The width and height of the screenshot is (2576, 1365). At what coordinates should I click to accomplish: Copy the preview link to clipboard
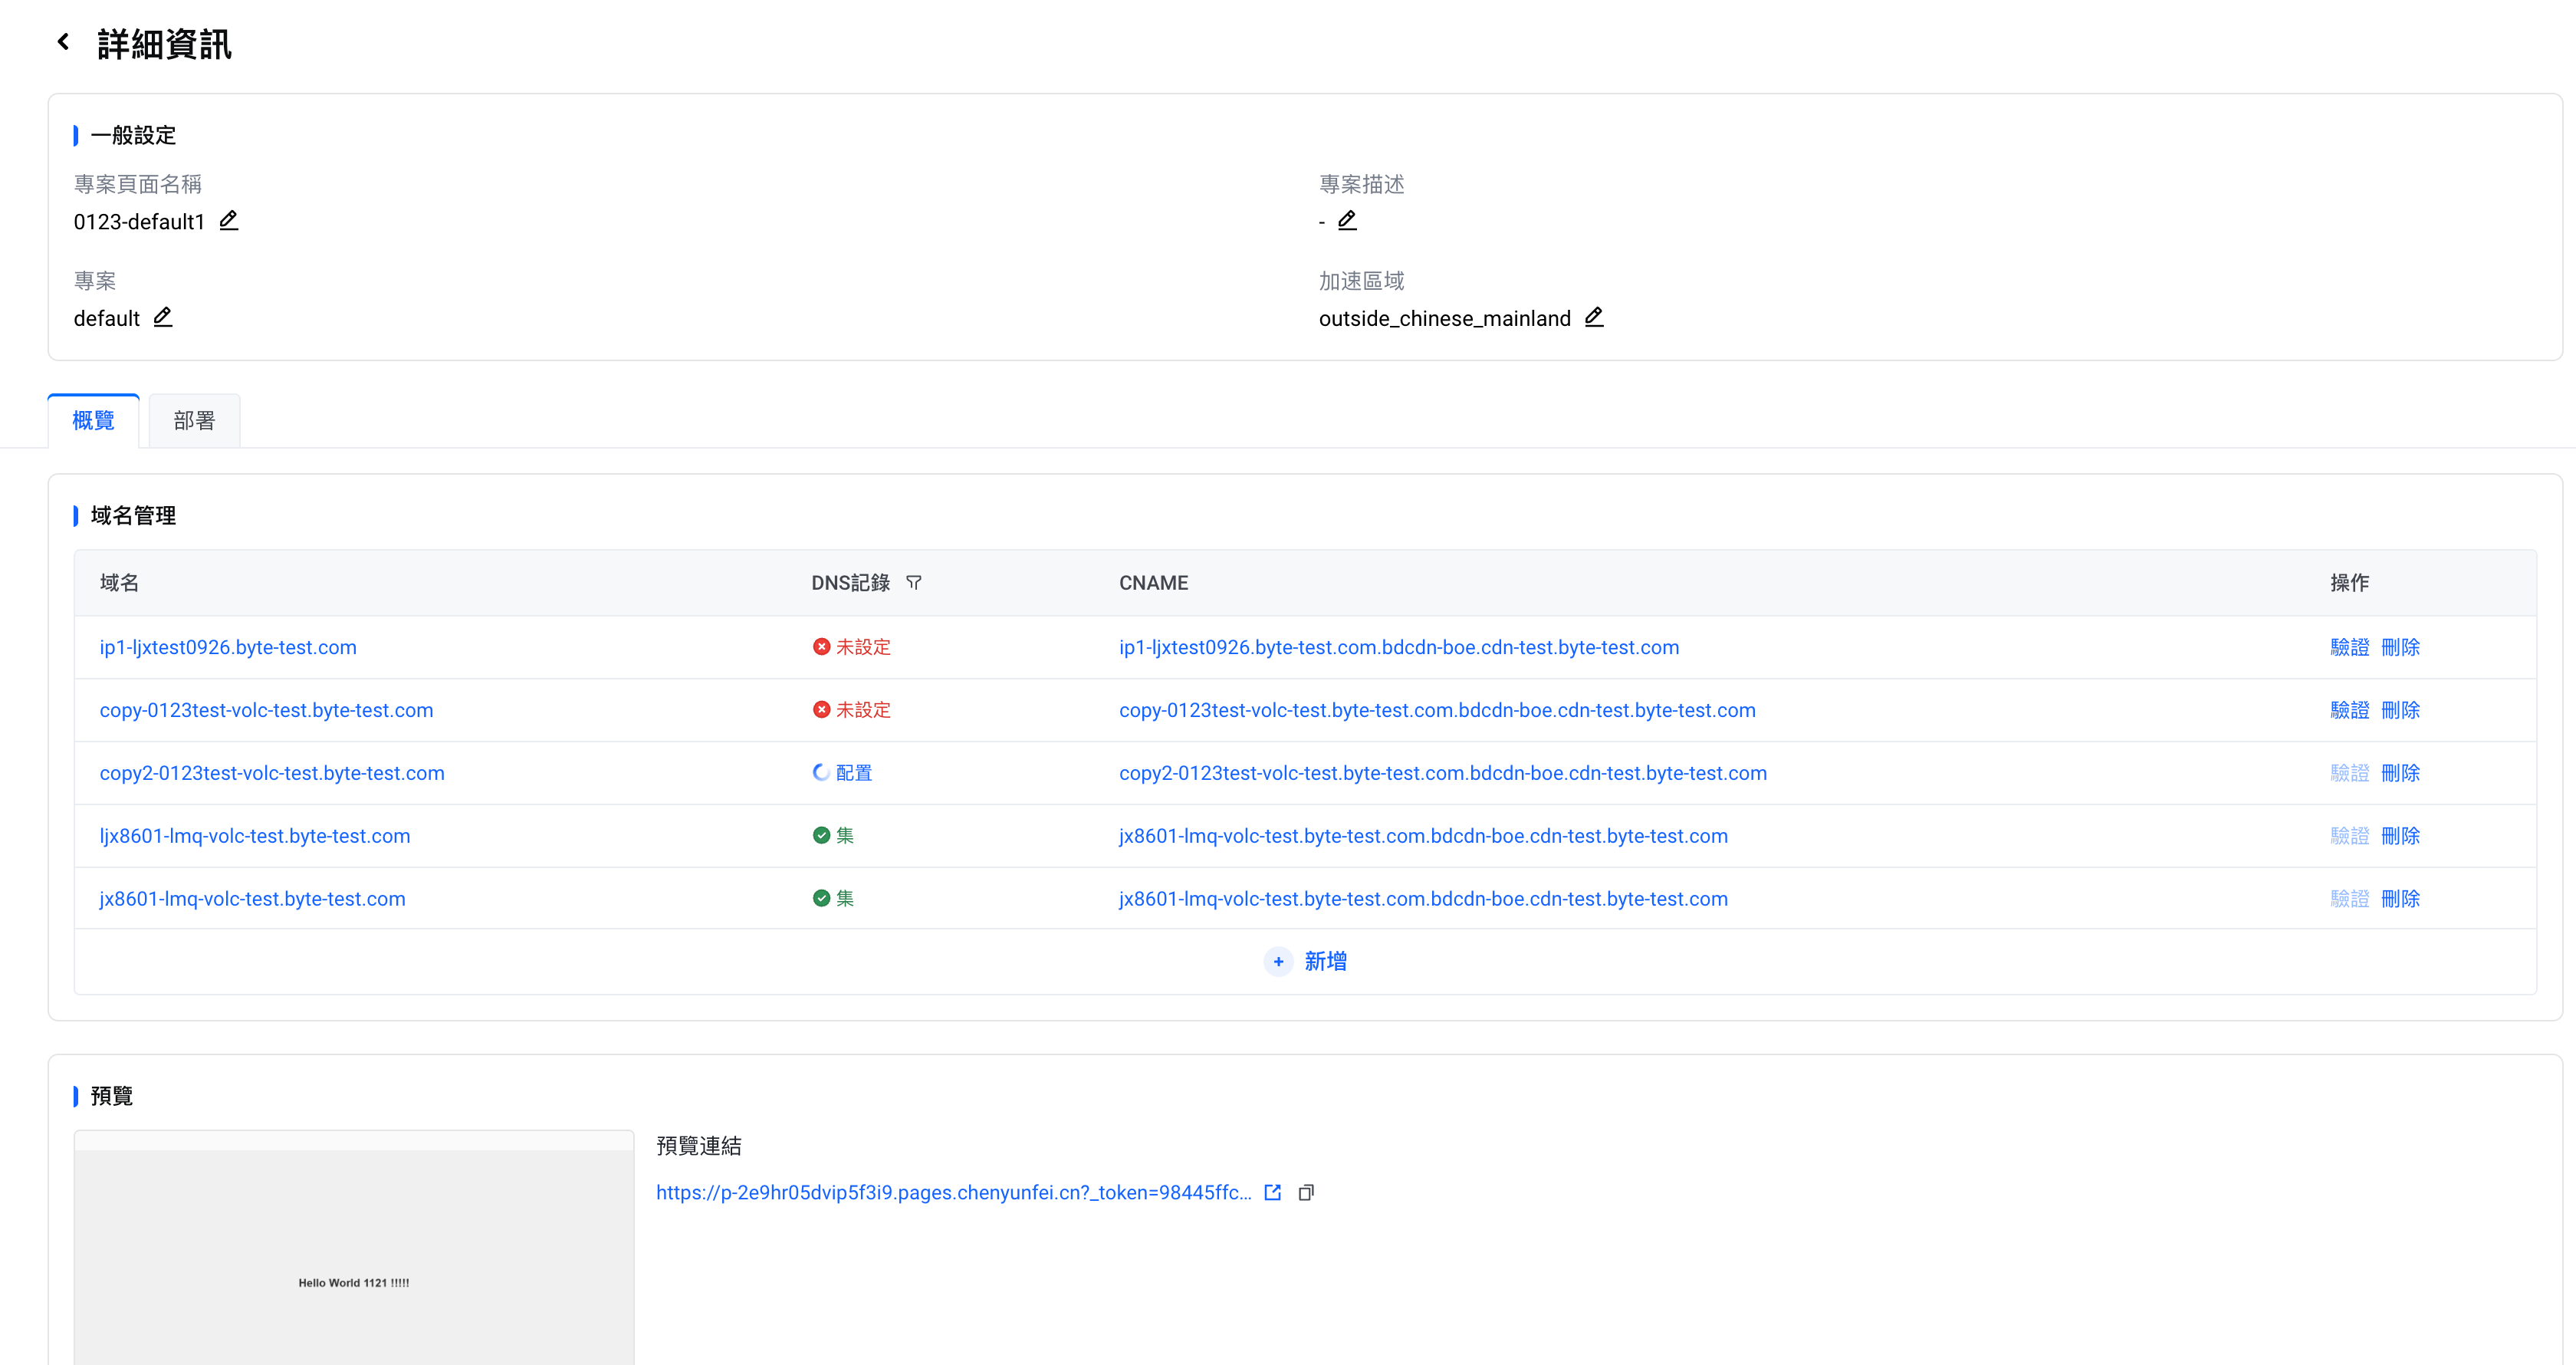coord(1306,1192)
